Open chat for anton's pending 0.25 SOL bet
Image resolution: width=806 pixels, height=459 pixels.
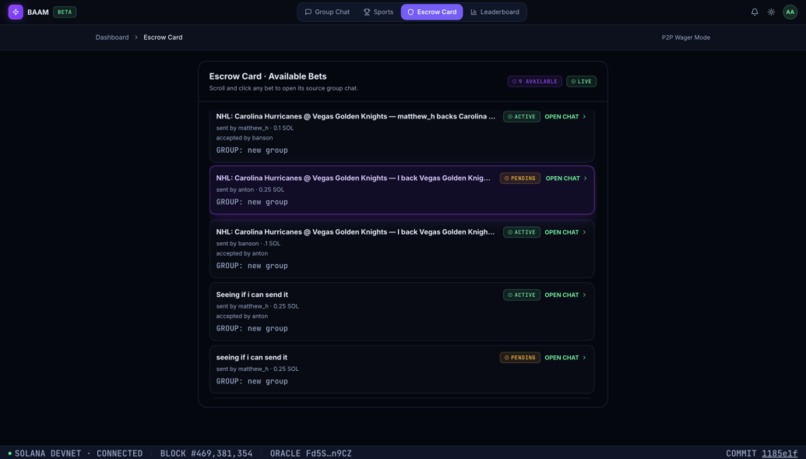point(566,178)
